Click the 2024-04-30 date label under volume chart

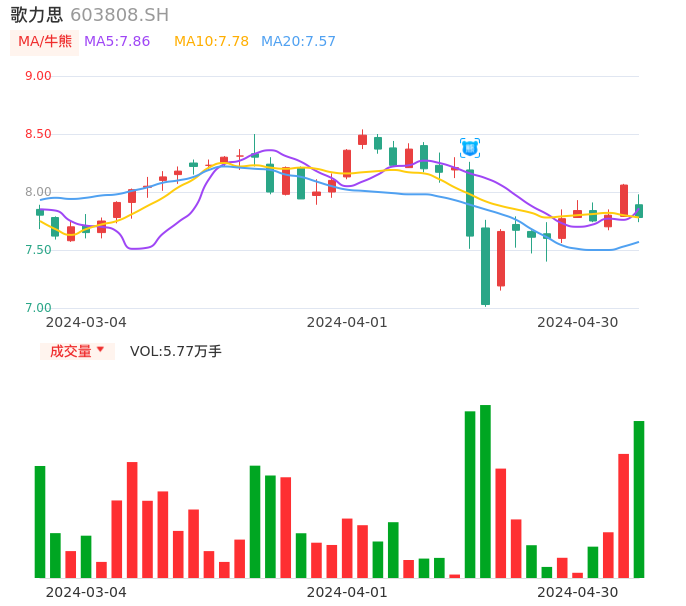tap(577, 592)
